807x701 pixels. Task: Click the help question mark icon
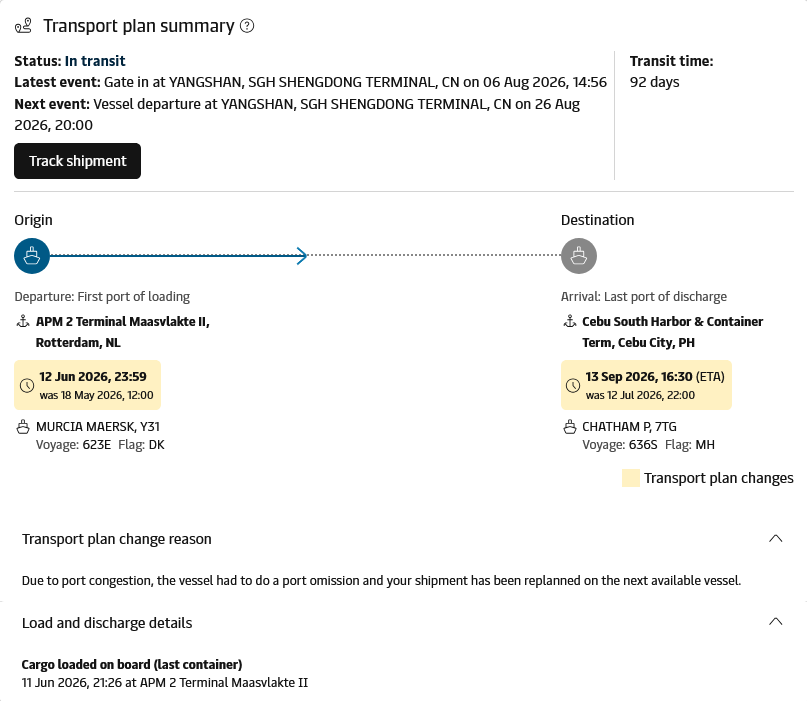pyautogui.click(x=247, y=26)
